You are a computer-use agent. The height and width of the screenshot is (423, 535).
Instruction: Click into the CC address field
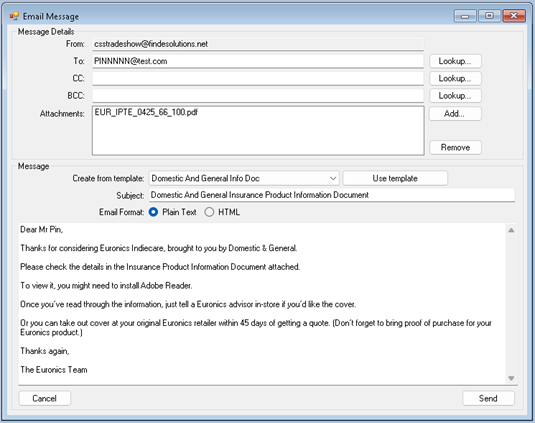(x=258, y=78)
